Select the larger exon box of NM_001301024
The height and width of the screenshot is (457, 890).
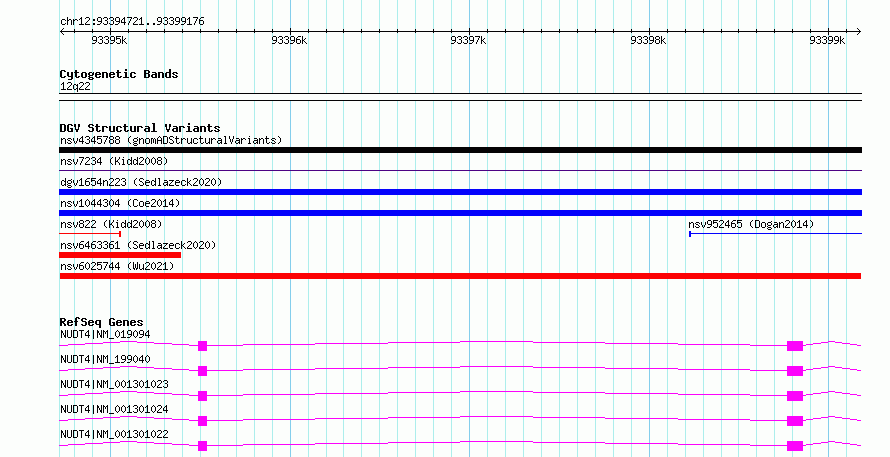pos(795,421)
